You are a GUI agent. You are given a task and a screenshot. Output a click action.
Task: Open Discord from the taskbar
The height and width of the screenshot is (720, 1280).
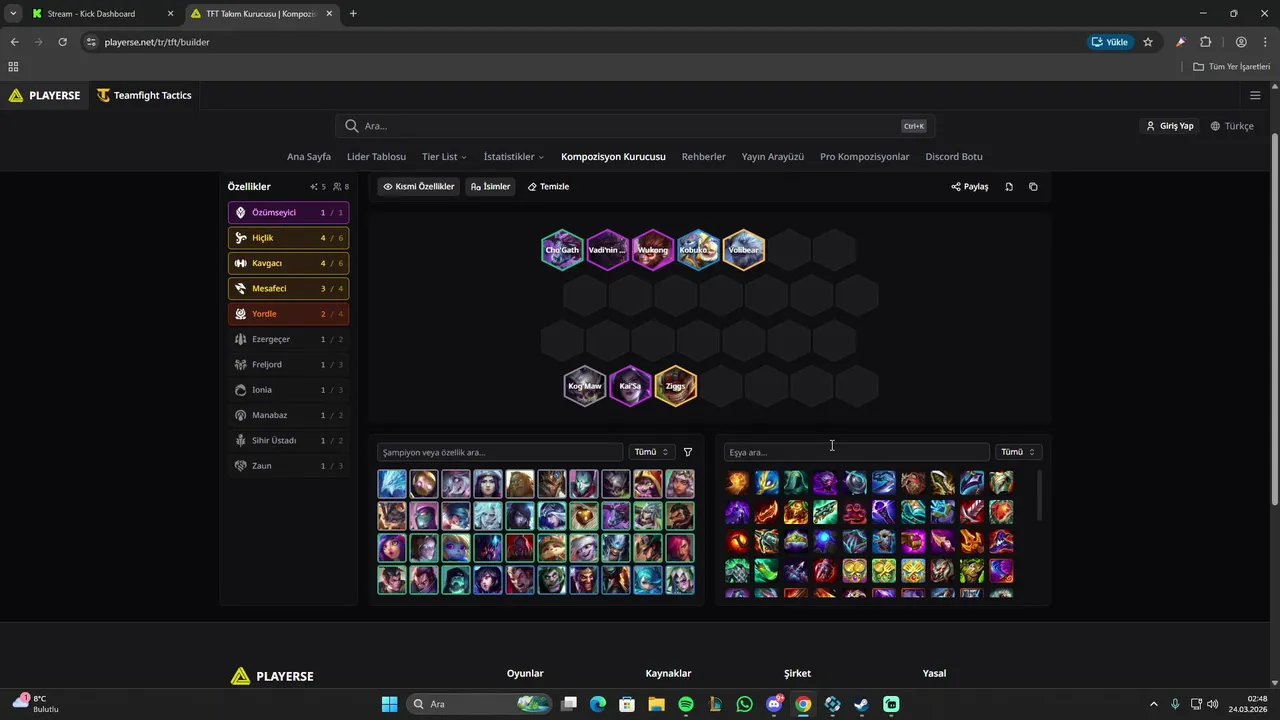pyautogui.click(x=773, y=704)
